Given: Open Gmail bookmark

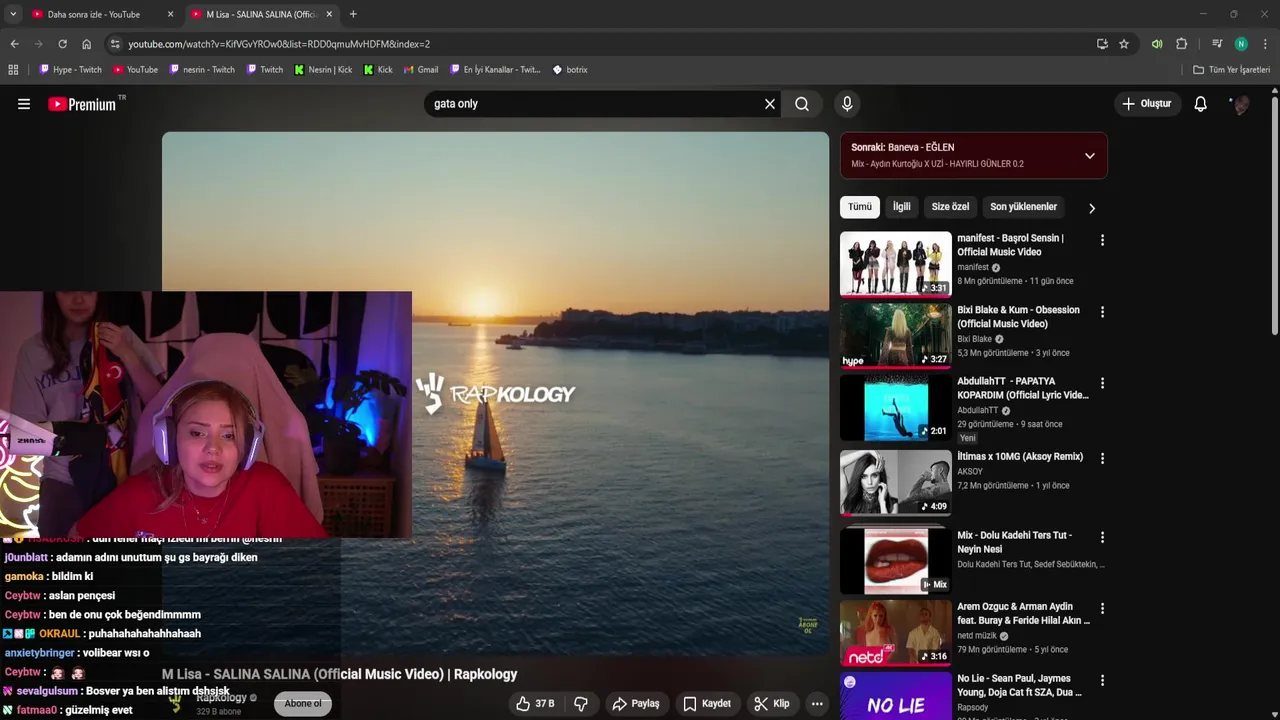Looking at the screenshot, I should [421, 70].
